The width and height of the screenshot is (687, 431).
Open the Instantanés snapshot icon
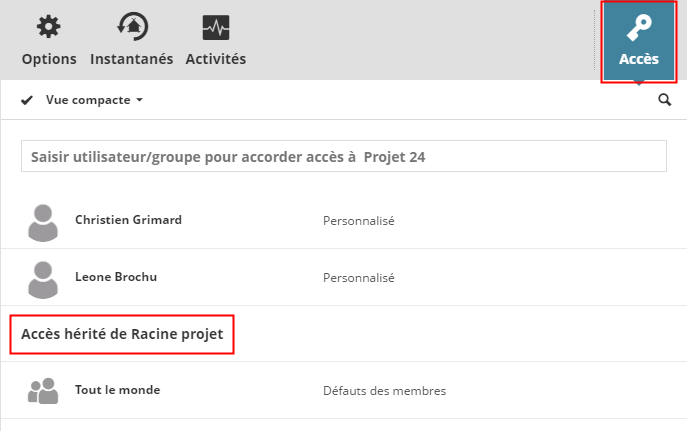click(131, 27)
